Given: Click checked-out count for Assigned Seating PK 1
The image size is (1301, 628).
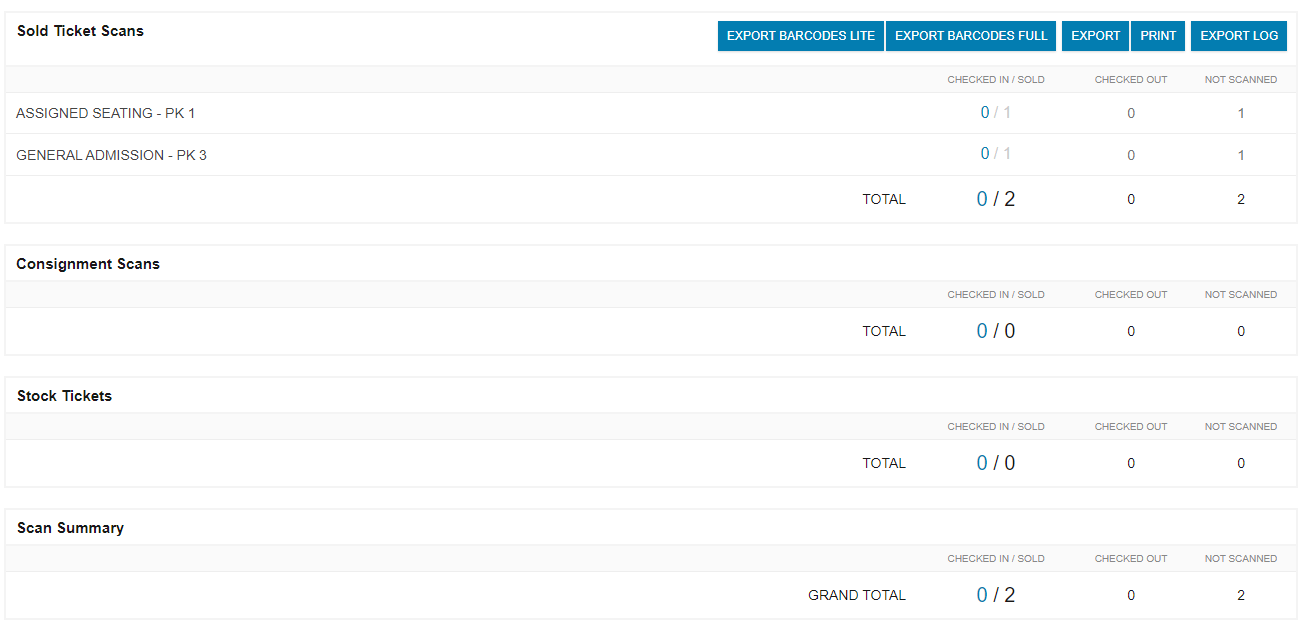Looking at the screenshot, I should (x=1131, y=113).
